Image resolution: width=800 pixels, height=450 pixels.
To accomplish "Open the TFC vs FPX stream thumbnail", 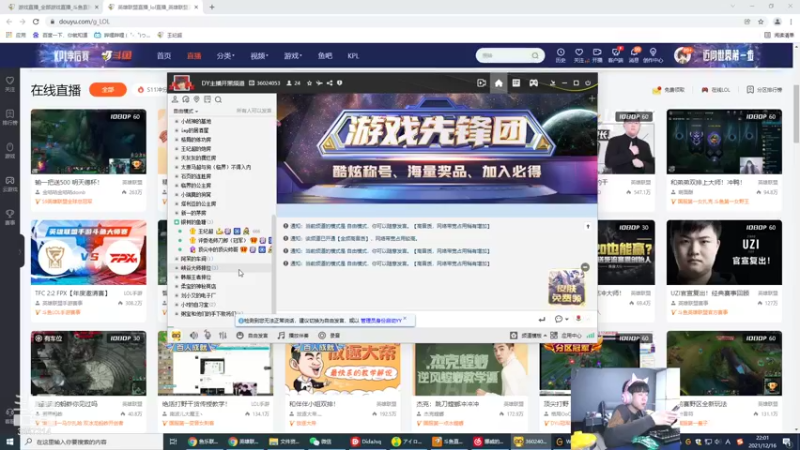I will [88, 253].
